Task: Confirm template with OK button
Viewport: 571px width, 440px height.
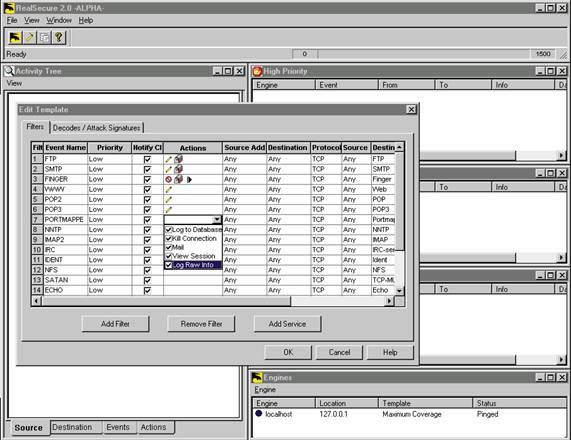Action: (288, 352)
